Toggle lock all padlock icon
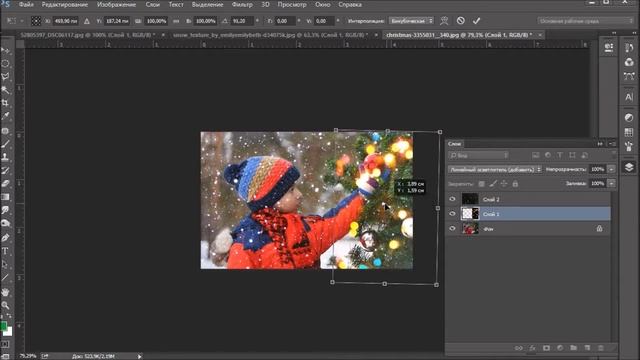This screenshot has width=640, height=360. pos(515,184)
